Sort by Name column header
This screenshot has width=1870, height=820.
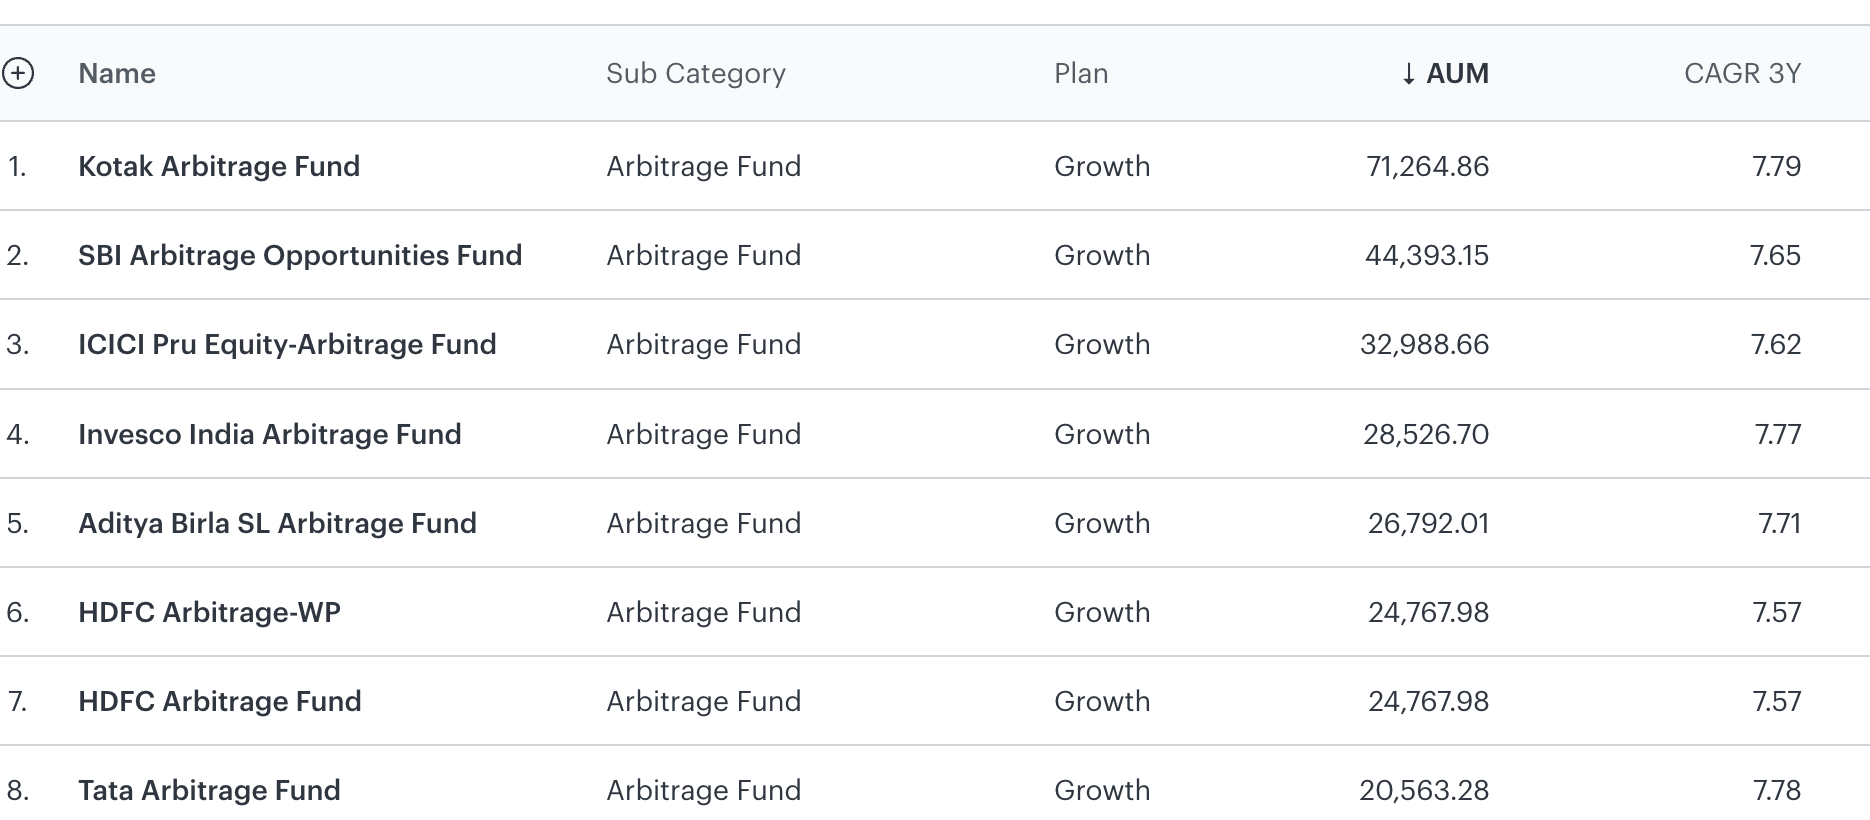(x=117, y=73)
